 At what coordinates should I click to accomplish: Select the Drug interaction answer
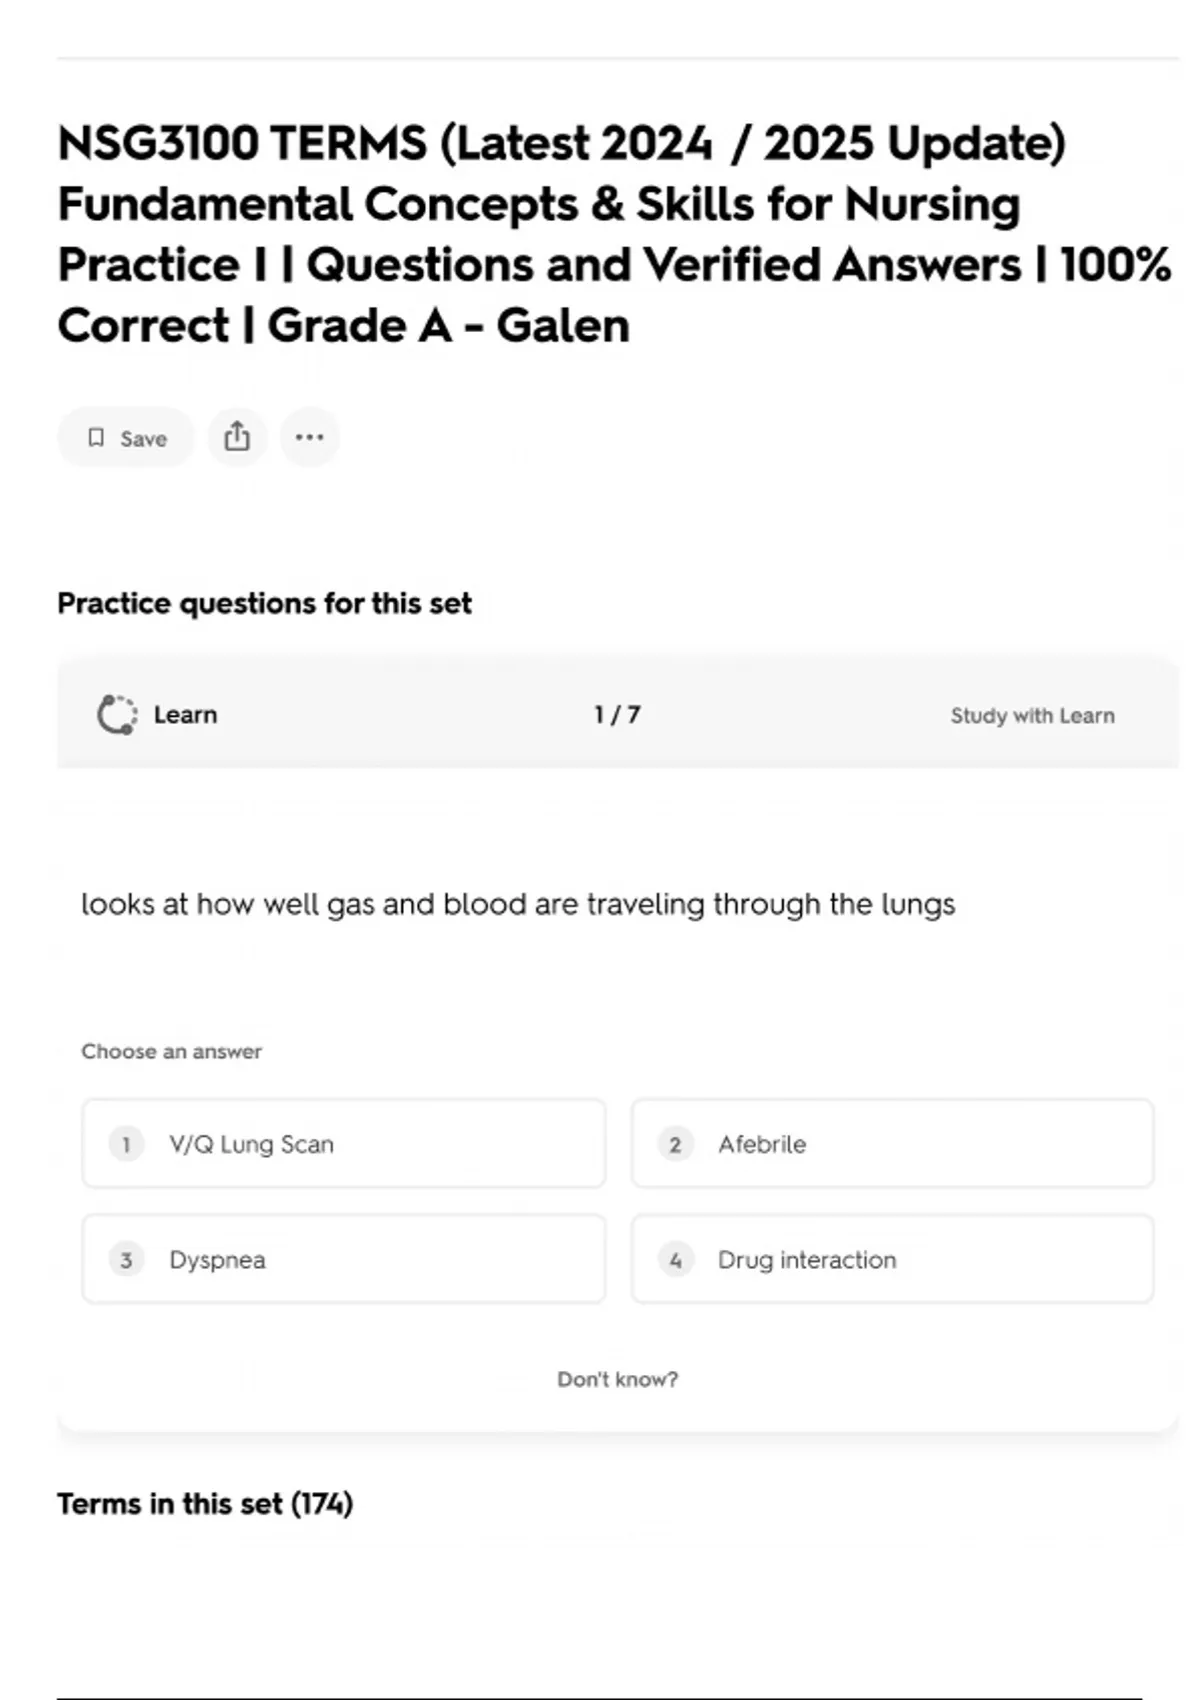(x=892, y=1260)
